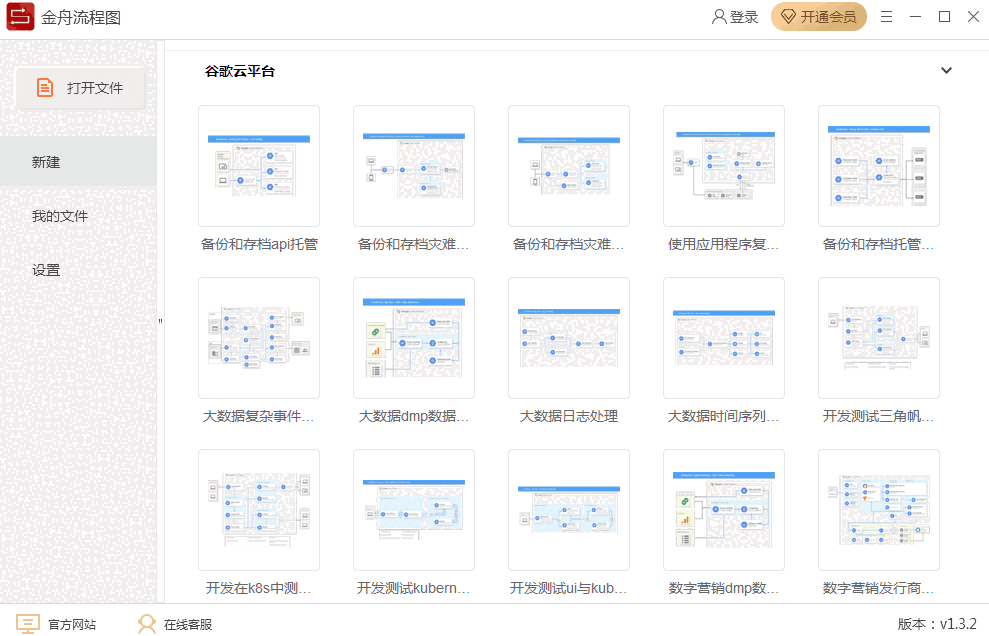
Task: Open the 开发测试ui与kub… template thumbnail
Action: coord(569,510)
